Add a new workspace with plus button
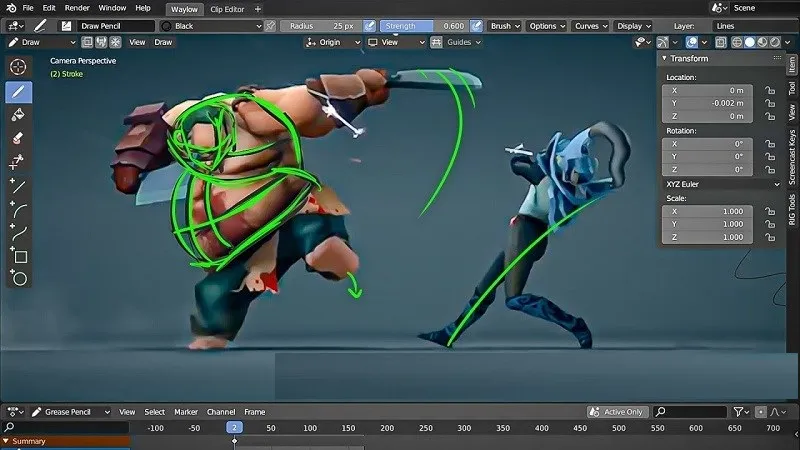 point(258,9)
